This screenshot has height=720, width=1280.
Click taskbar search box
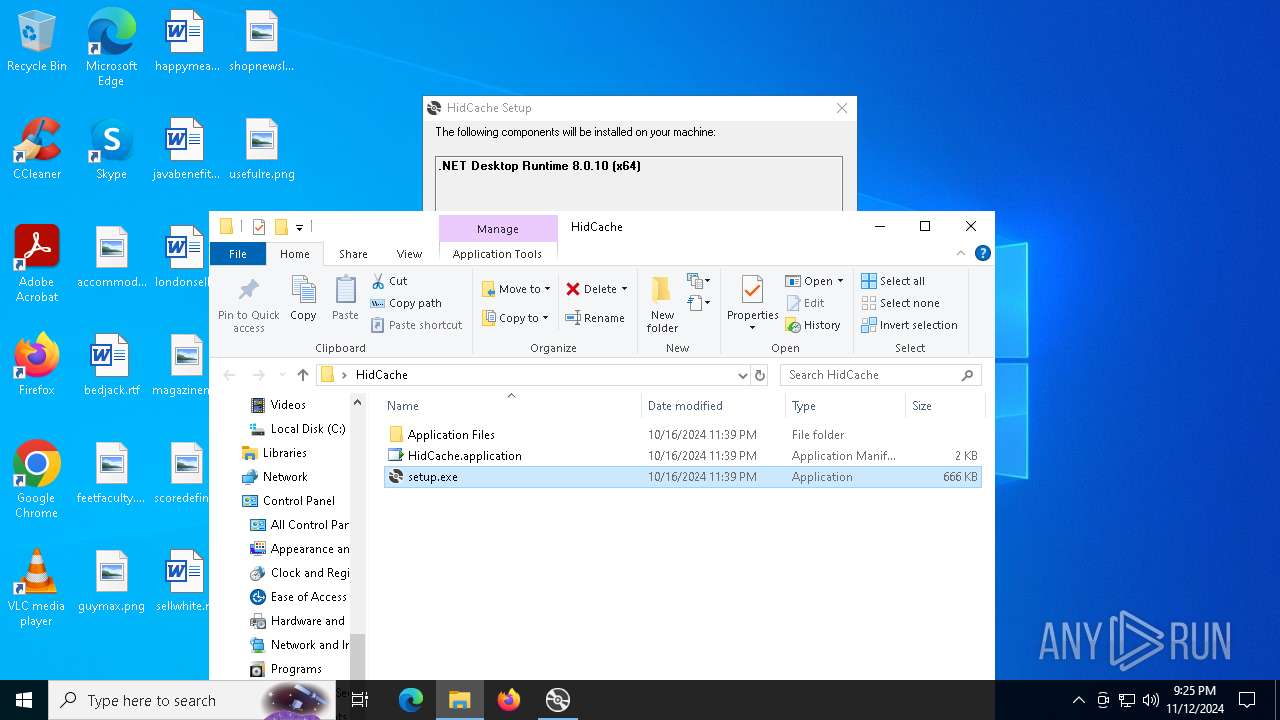tap(190, 700)
